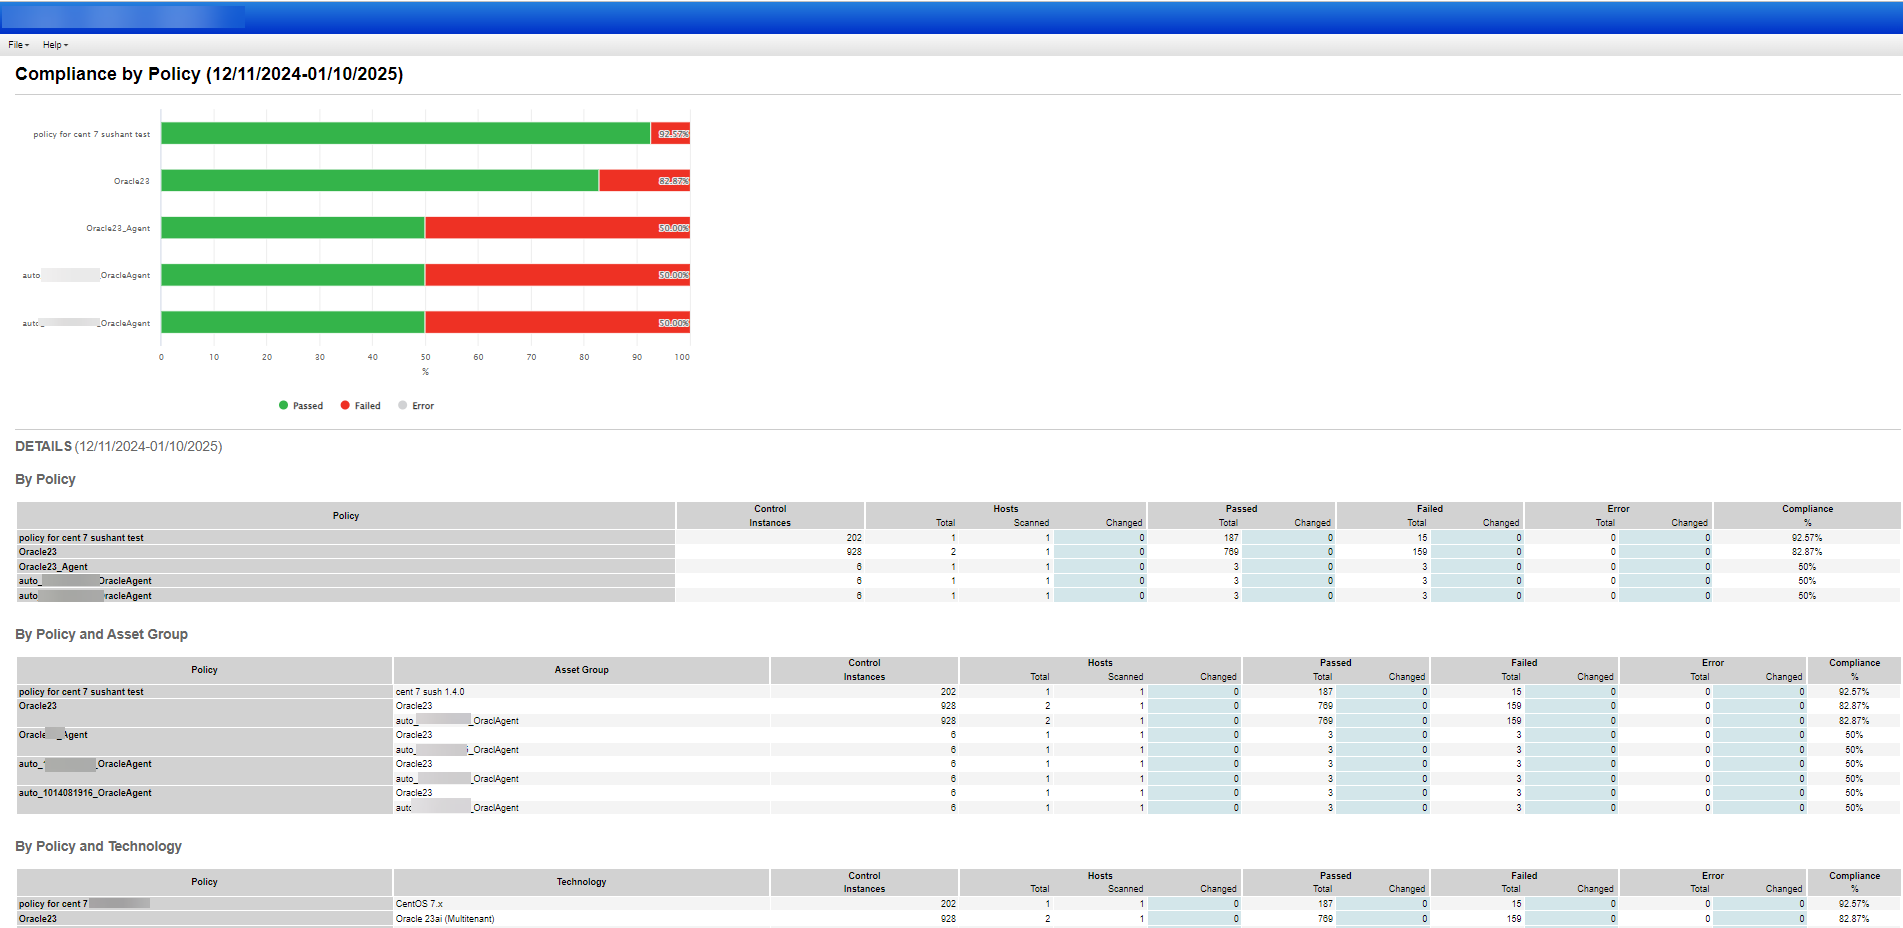1903x928 pixels.
Task: Expand the Help dropdown arrow
Action: coord(66,44)
